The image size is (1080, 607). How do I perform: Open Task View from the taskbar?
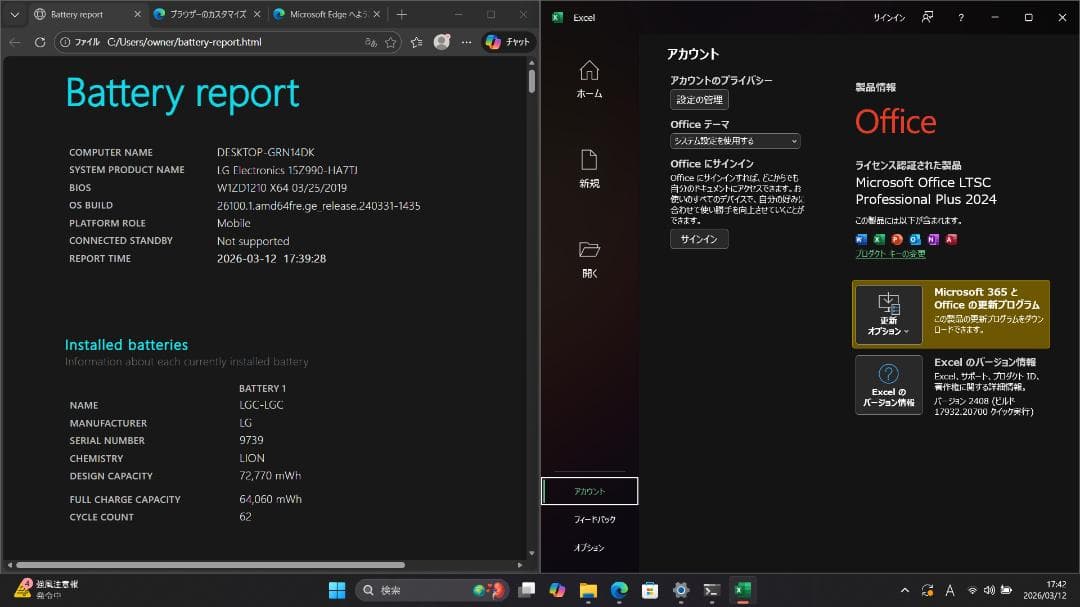[527, 590]
